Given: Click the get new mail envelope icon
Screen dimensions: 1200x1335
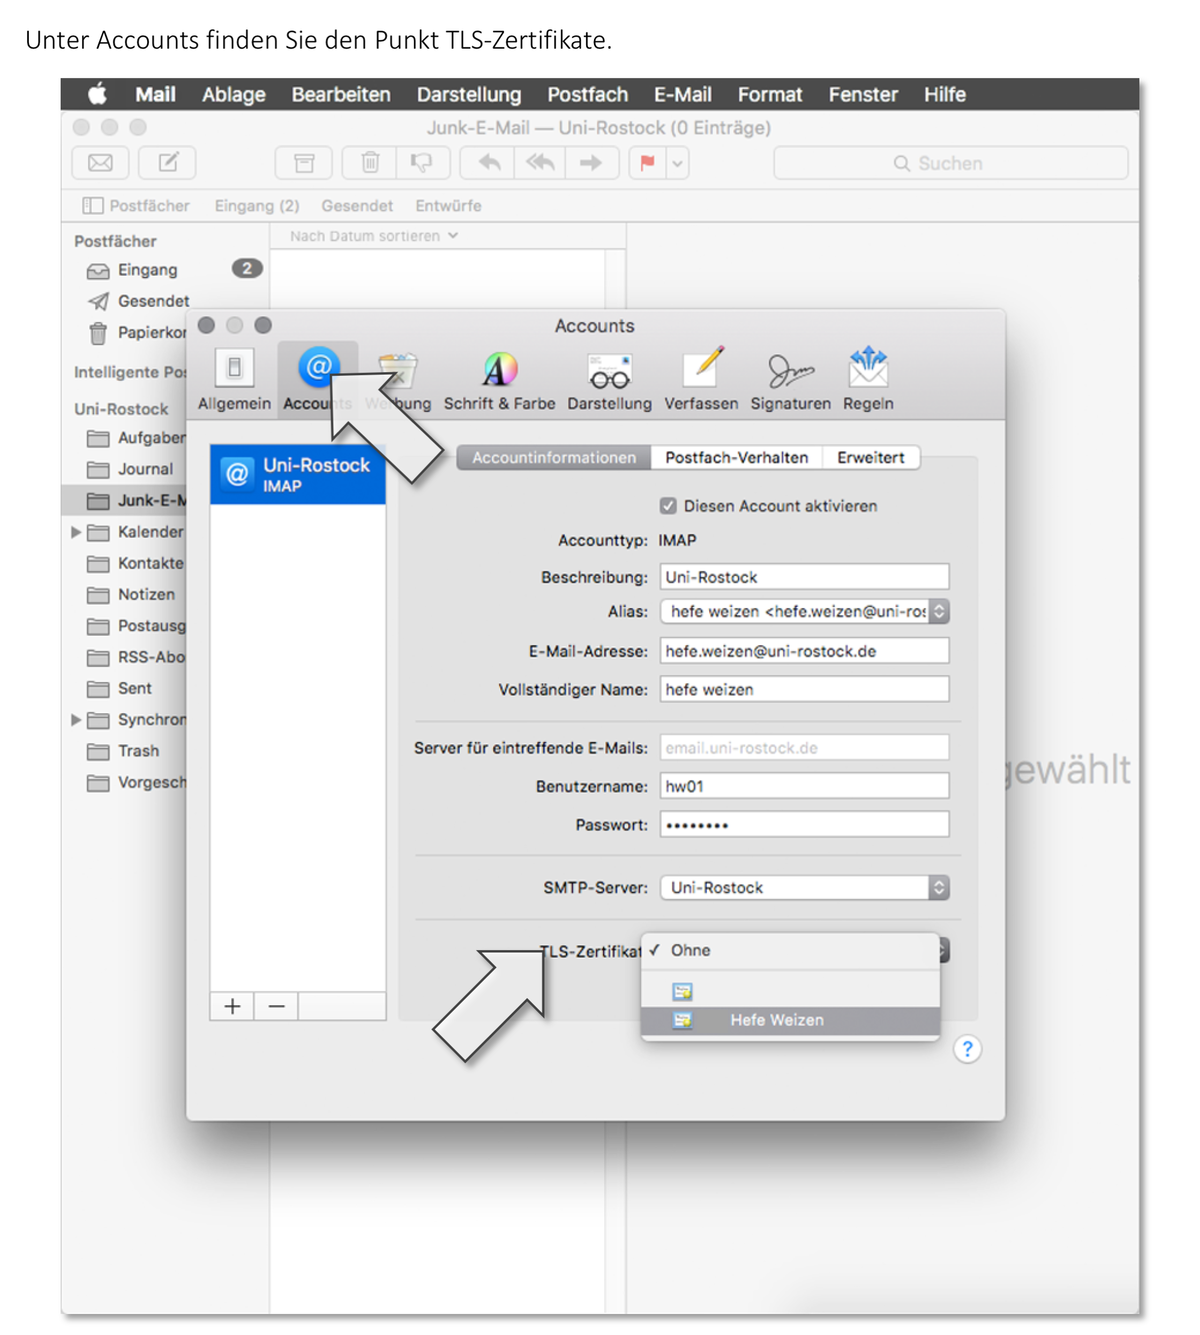Looking at the screenshot, I should [x=100, y=162].
